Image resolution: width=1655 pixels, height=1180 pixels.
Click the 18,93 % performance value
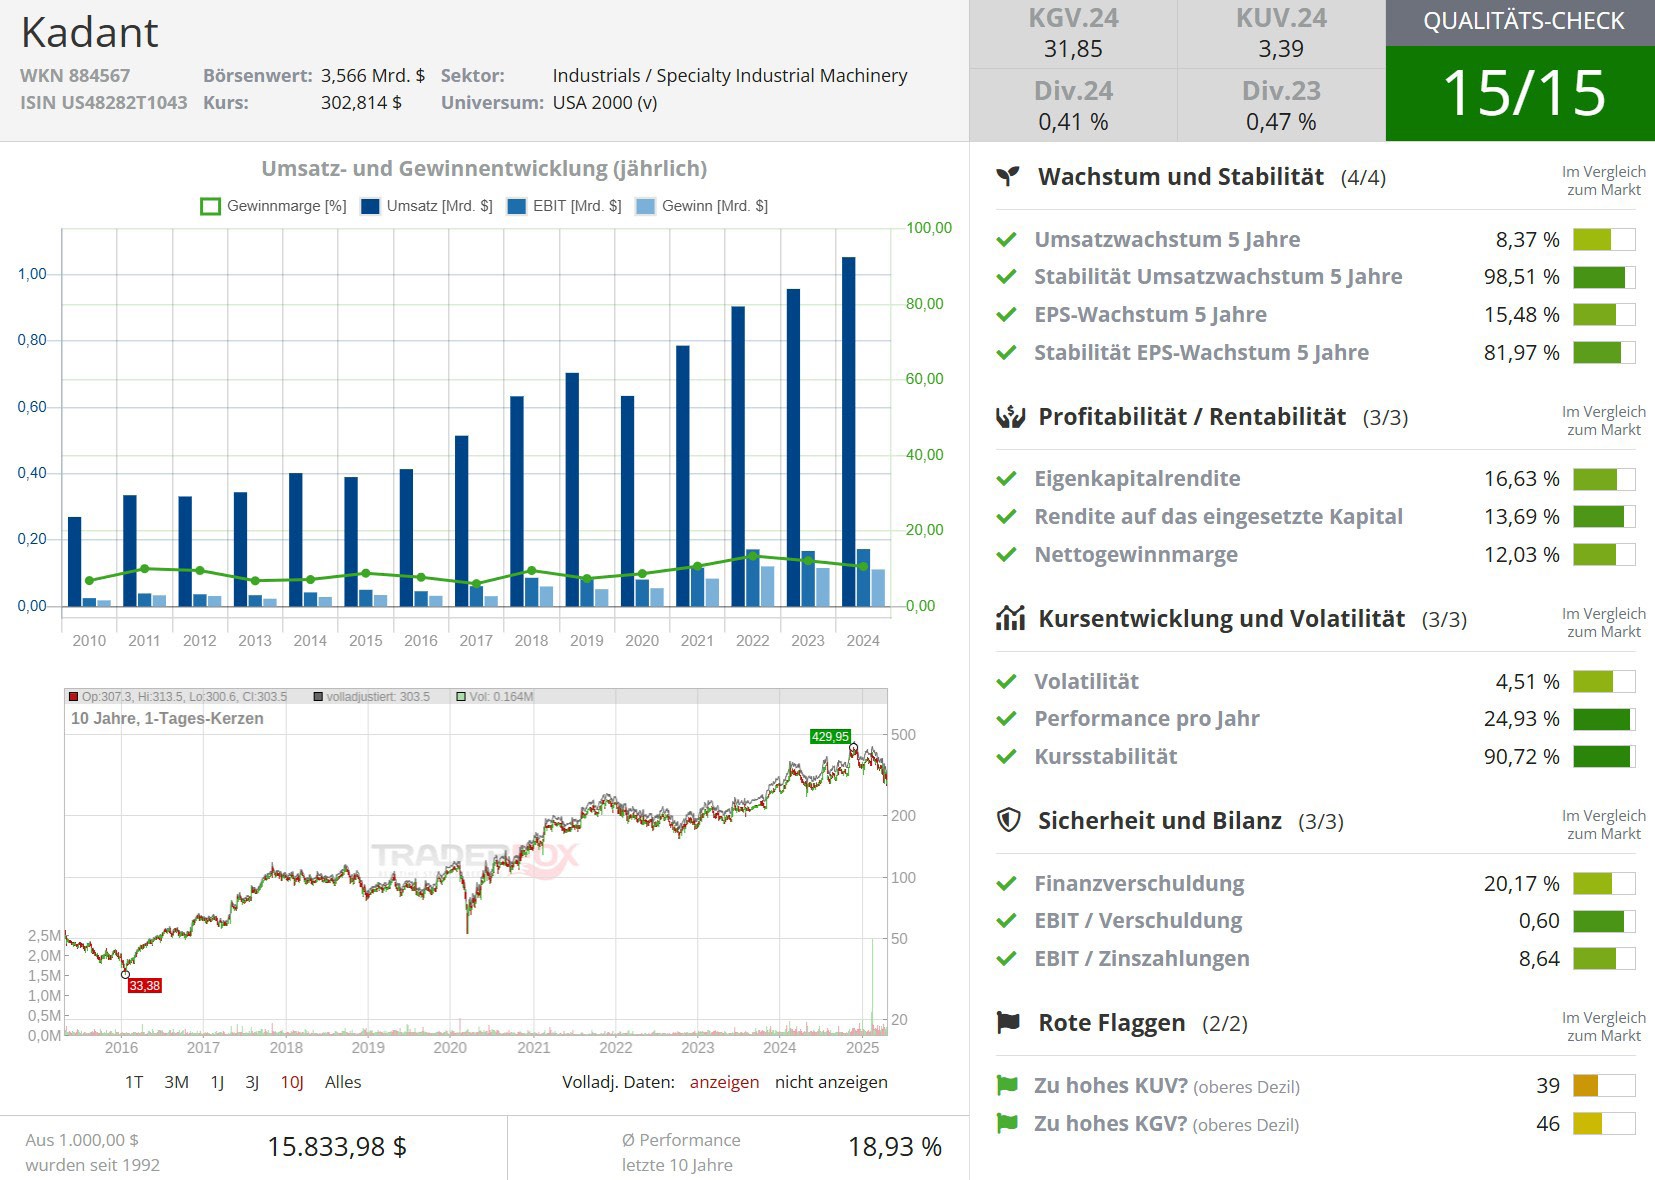click(895, 1147)
